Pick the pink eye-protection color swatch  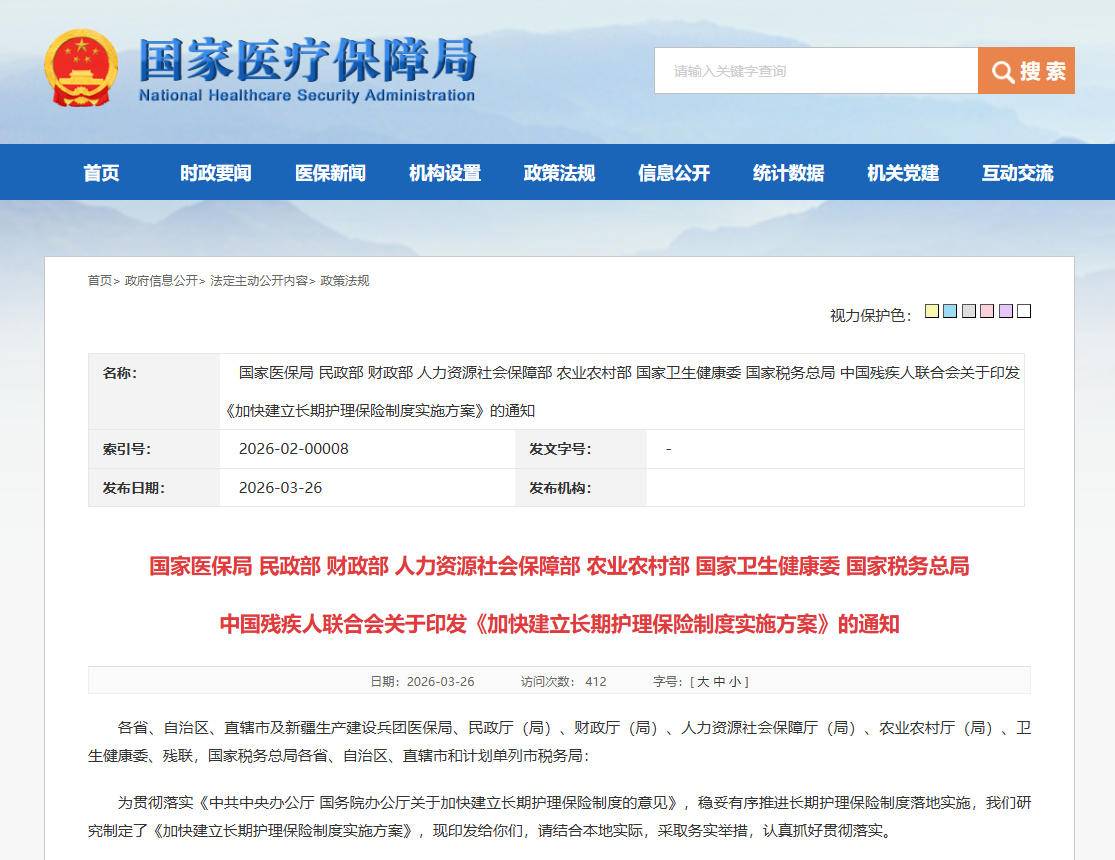[x=987, y=312]
